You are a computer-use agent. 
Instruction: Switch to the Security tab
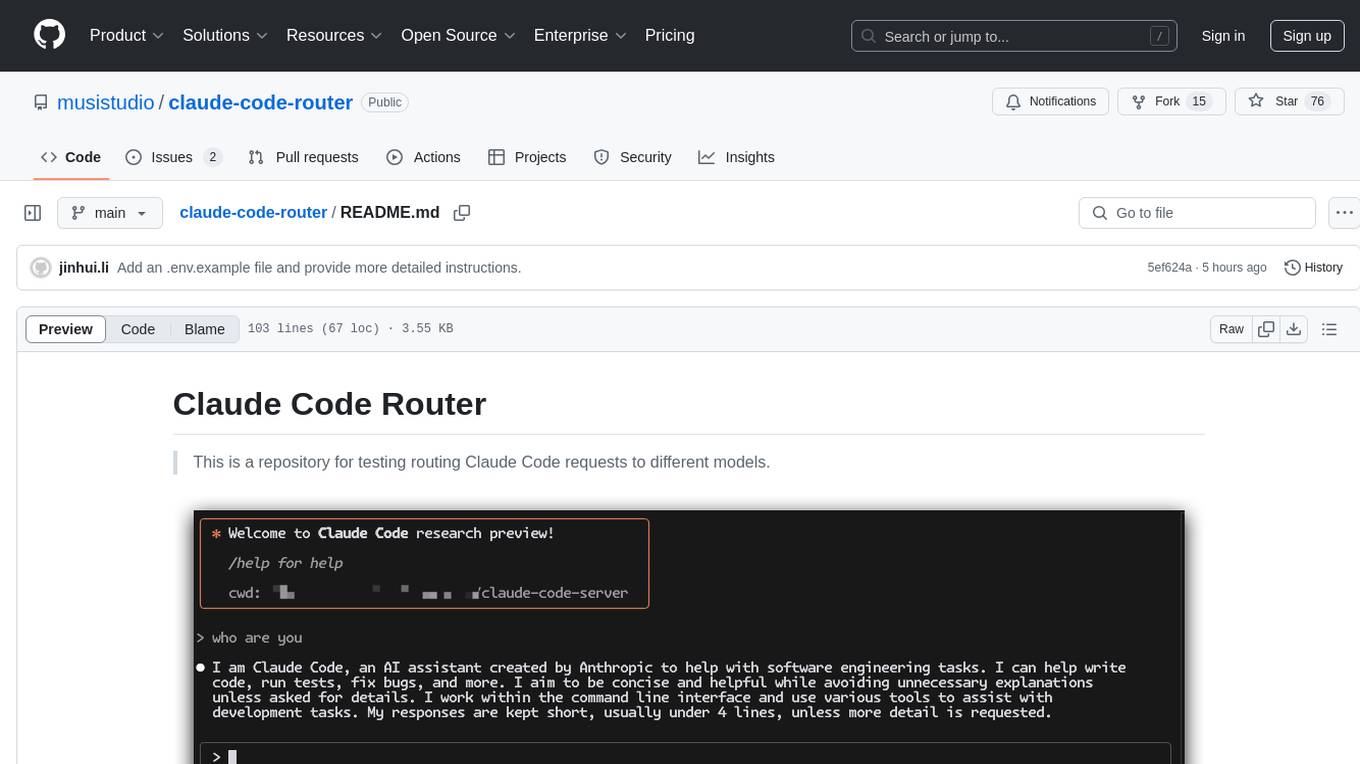tap(632, 157)
